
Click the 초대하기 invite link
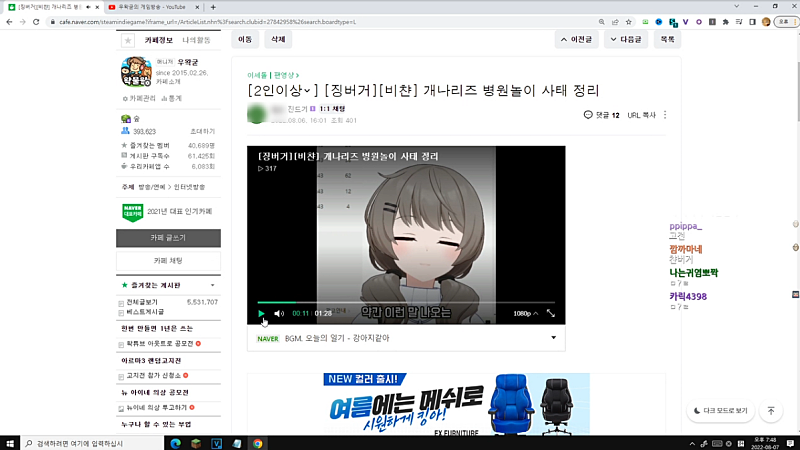pyautogui.click(x=202, y=132)
